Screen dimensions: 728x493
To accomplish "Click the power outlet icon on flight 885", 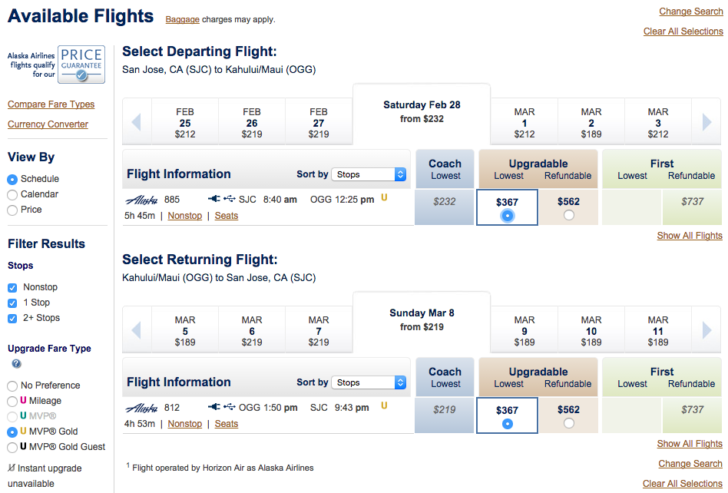I will [214, 199].
